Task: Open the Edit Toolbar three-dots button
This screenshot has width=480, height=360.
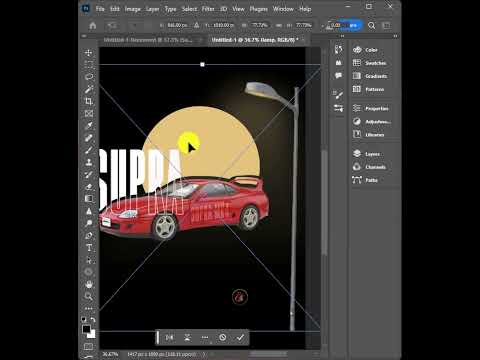Action: coord(88,309)
